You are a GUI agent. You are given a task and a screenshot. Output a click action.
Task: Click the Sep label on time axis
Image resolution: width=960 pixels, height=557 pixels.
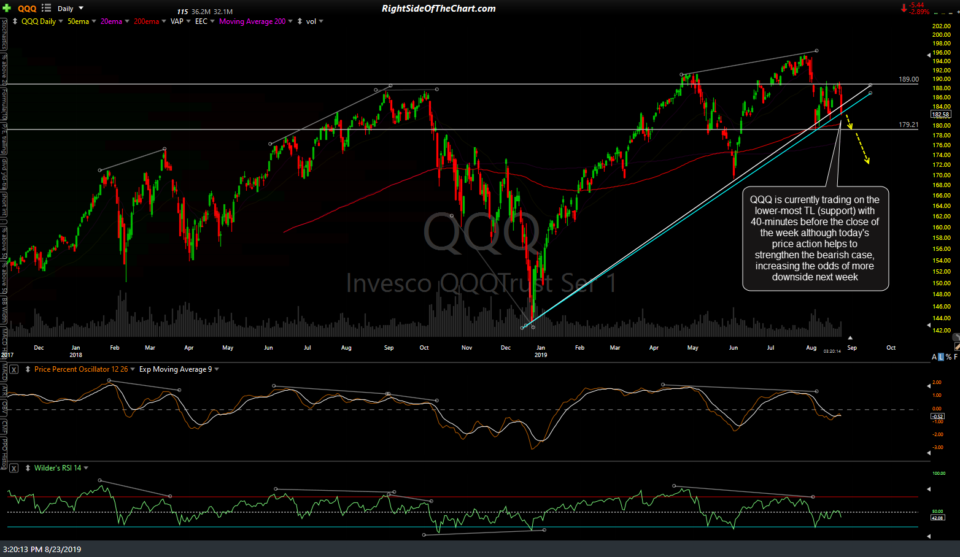852,348
